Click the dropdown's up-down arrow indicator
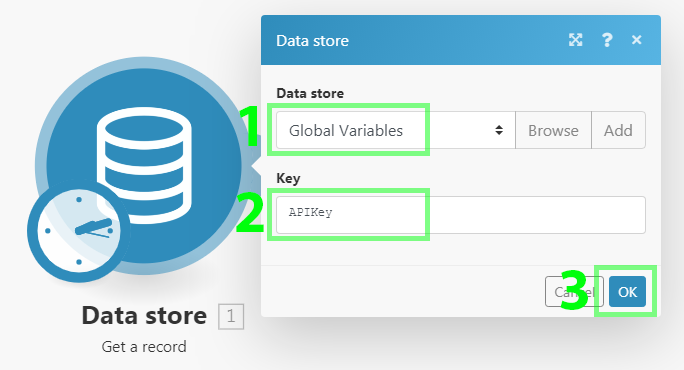The width and height of the screenshot is (684, 370). pyautogui.click(x=499, y=130)
